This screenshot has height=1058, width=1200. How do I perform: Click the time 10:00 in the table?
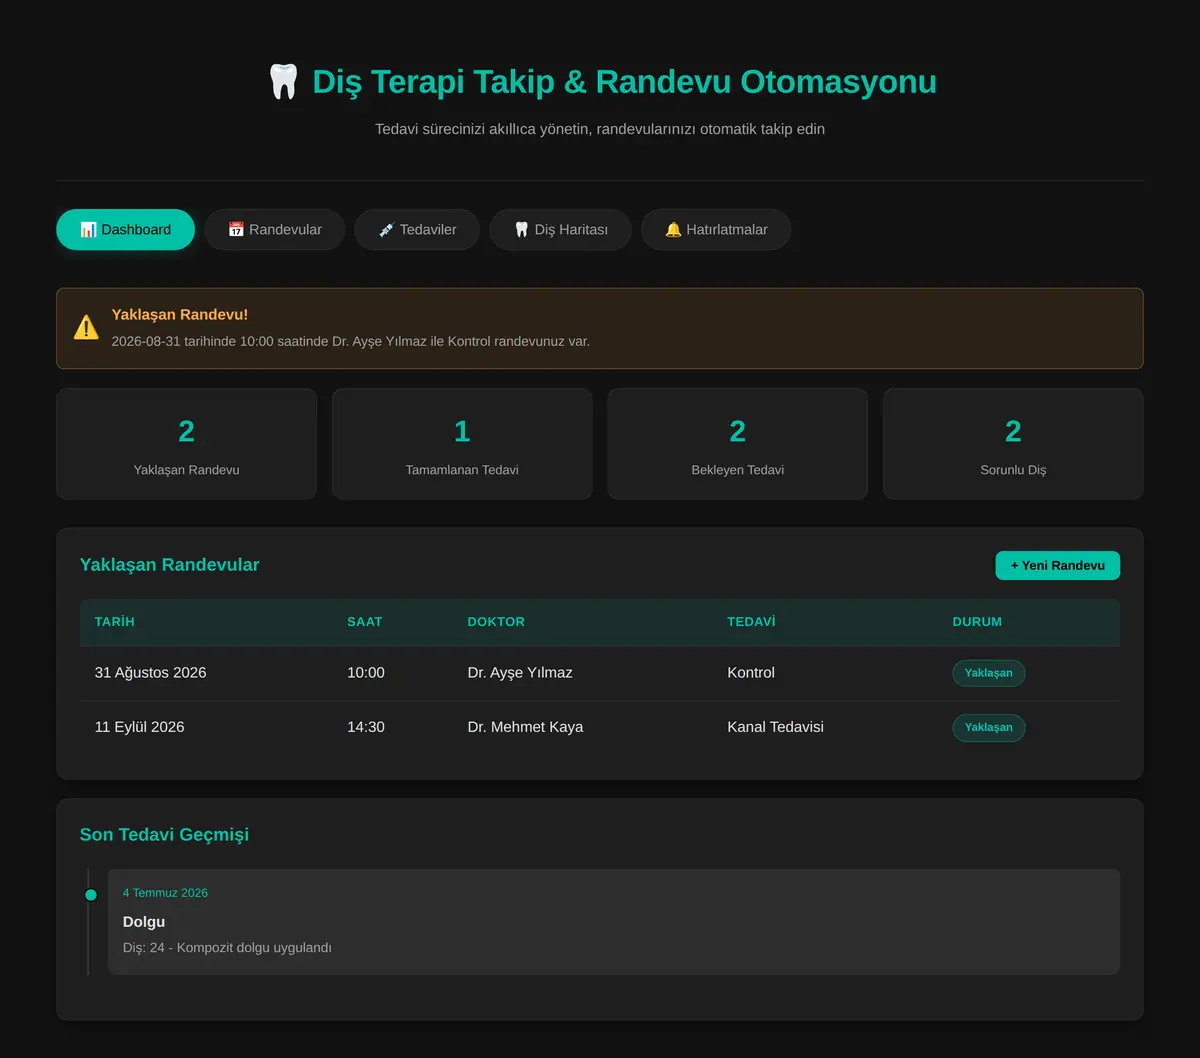[x=366, y=673]
